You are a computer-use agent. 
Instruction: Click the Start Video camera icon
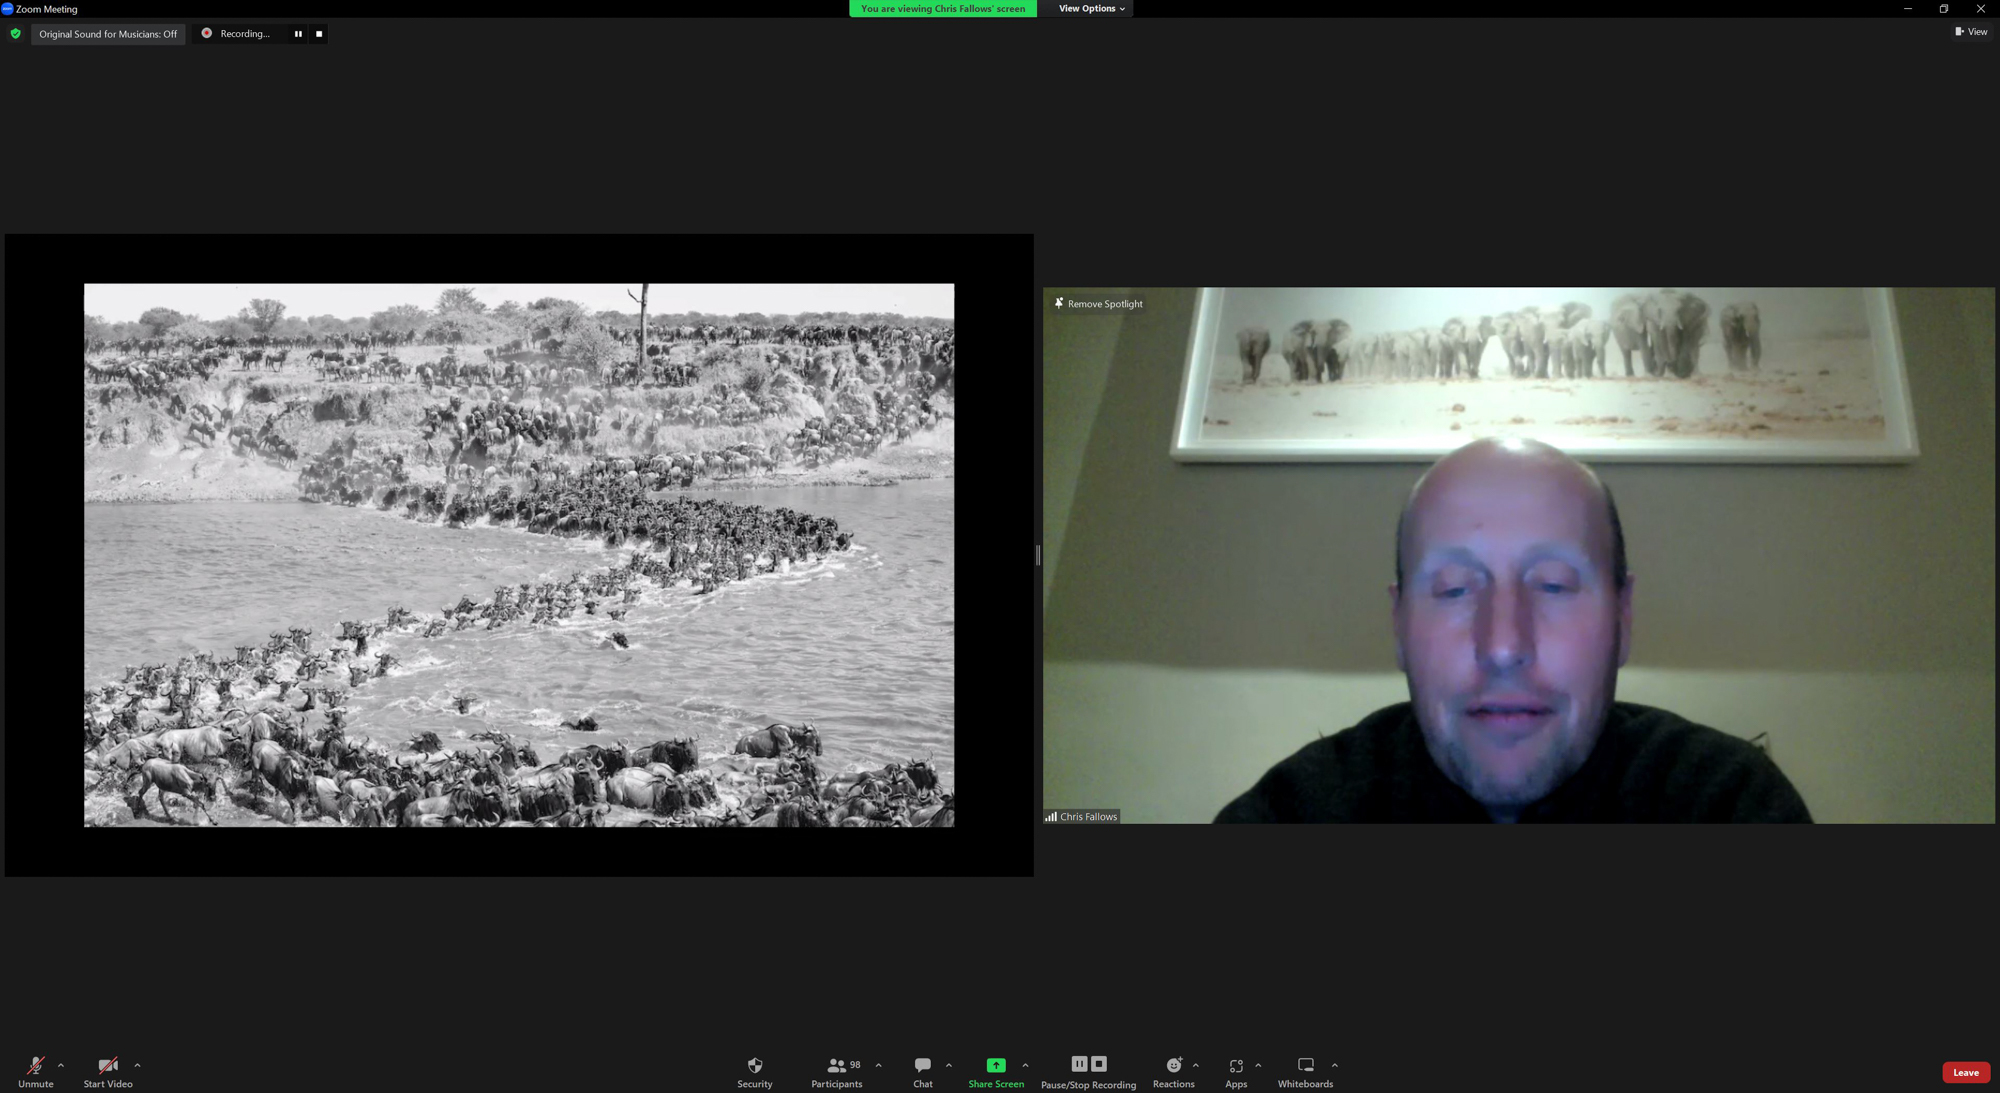point(107,1065)
